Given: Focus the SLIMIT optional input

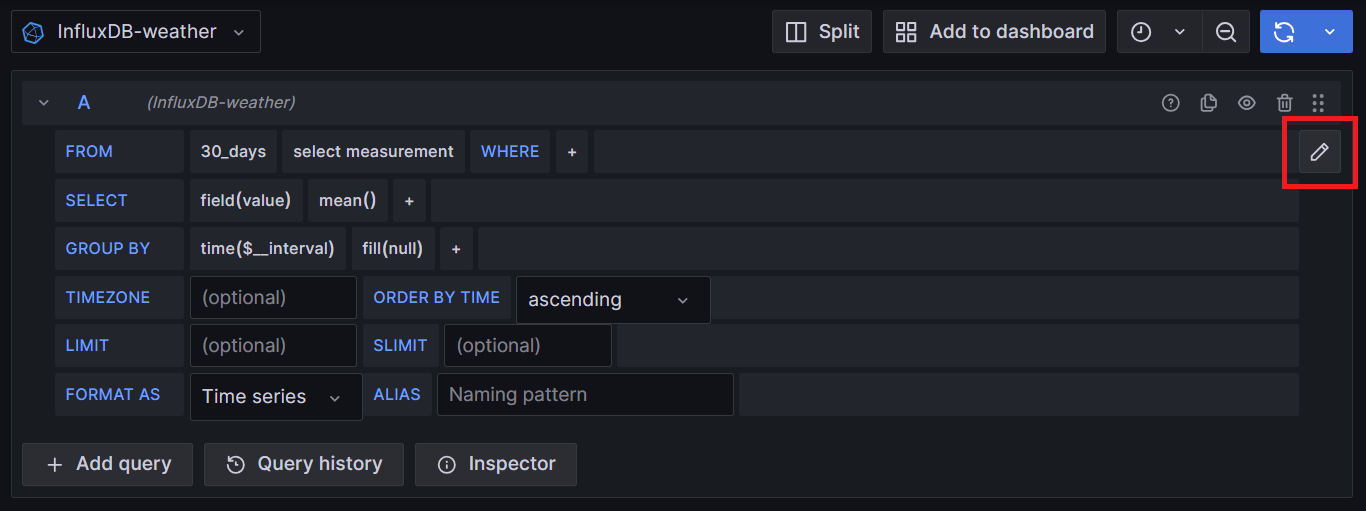Looking at the screenshot, I should 528,345.
